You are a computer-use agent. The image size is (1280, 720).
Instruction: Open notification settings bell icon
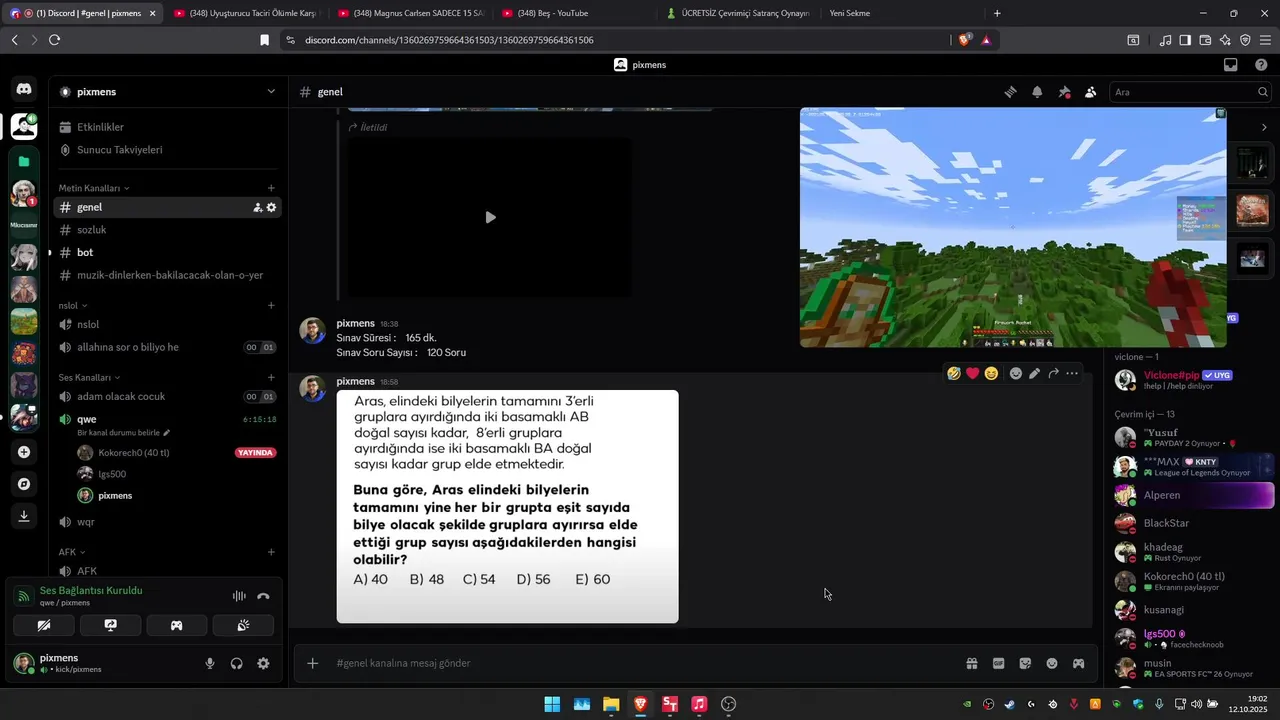click(x=1037, y=92)
